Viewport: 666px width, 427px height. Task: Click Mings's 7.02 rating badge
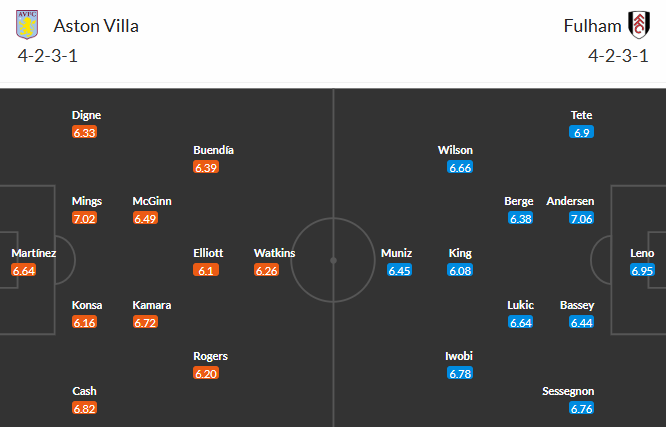(85, 218)
